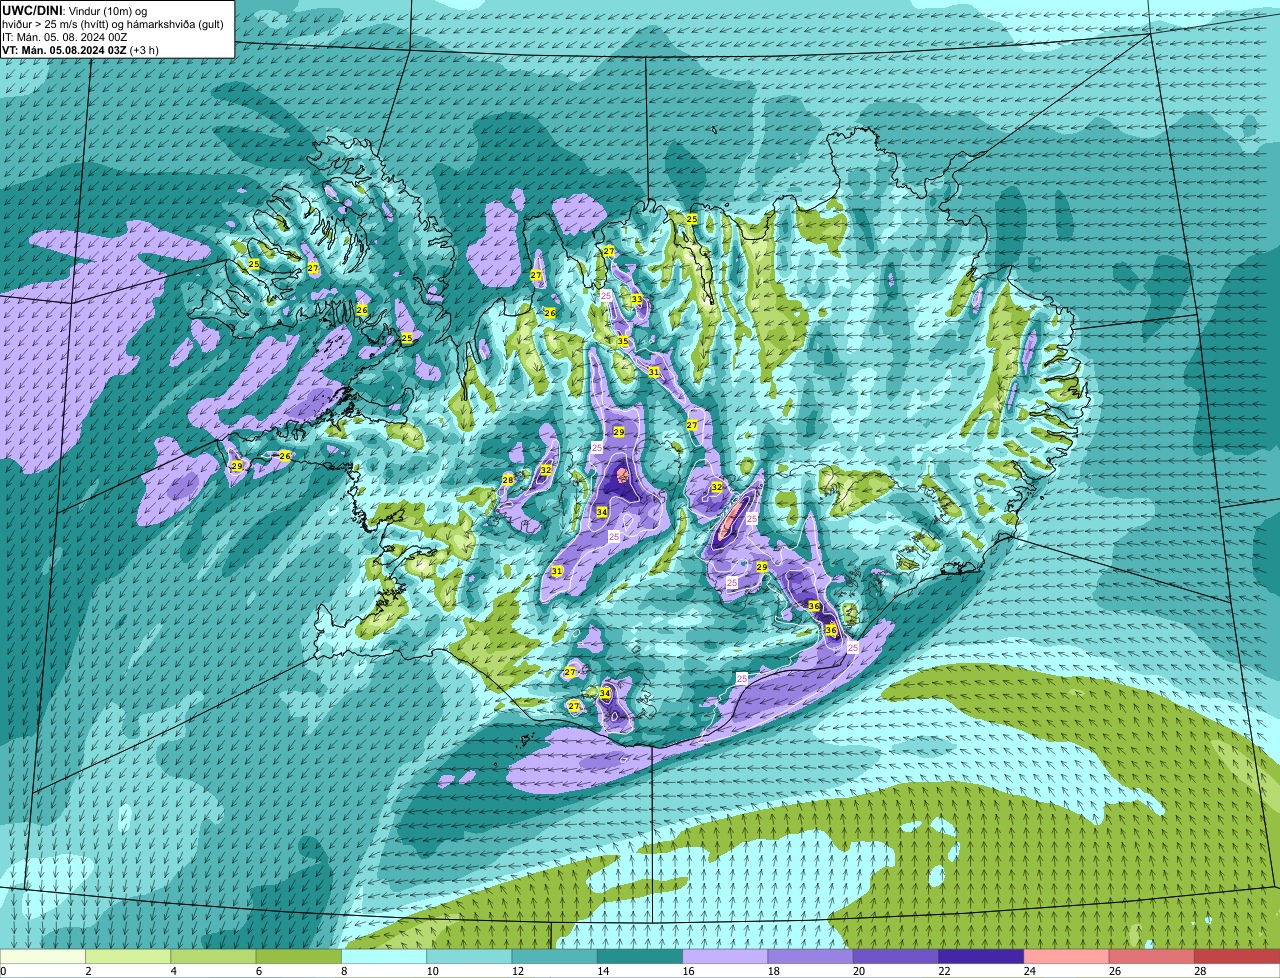Click the yellow gust marker labeled 28
The image size is (1280, 978).
click(508, 481)
